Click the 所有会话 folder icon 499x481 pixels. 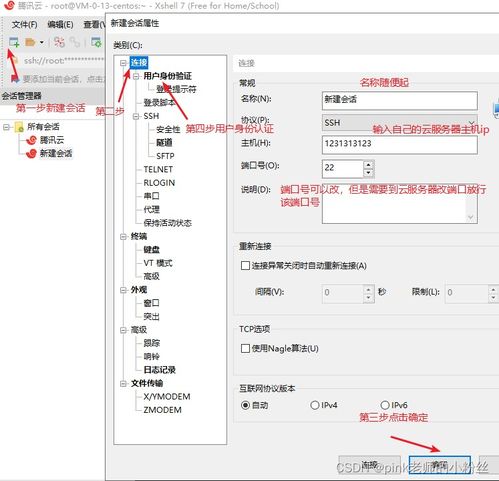click(19, 127)
